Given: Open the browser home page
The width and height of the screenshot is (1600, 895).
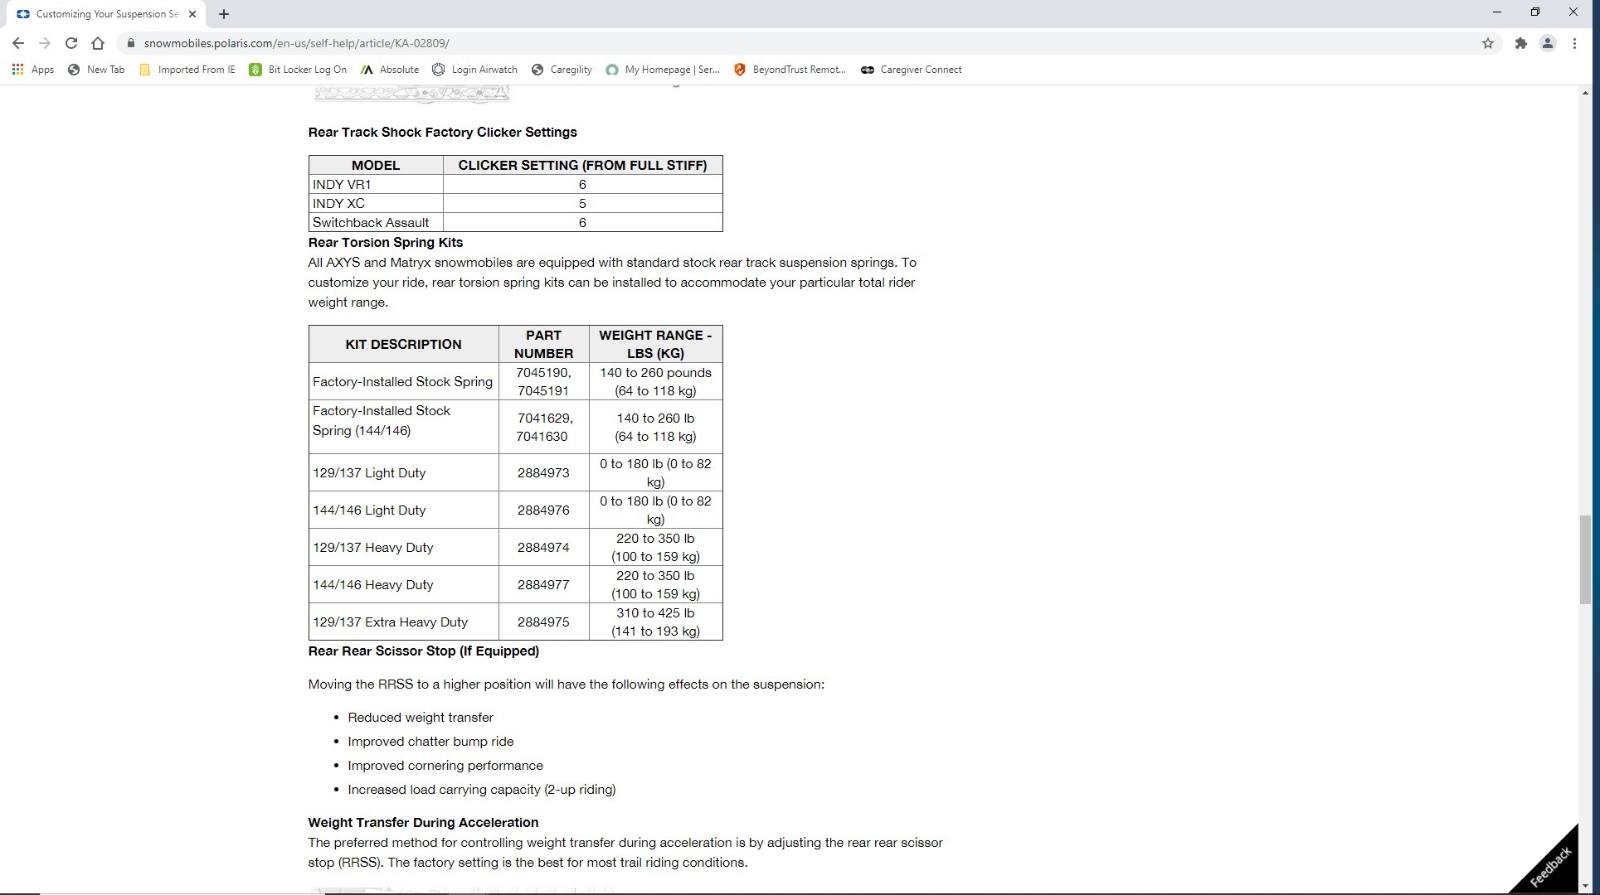Looking at the screenshot, I should [x=97, y=43].
